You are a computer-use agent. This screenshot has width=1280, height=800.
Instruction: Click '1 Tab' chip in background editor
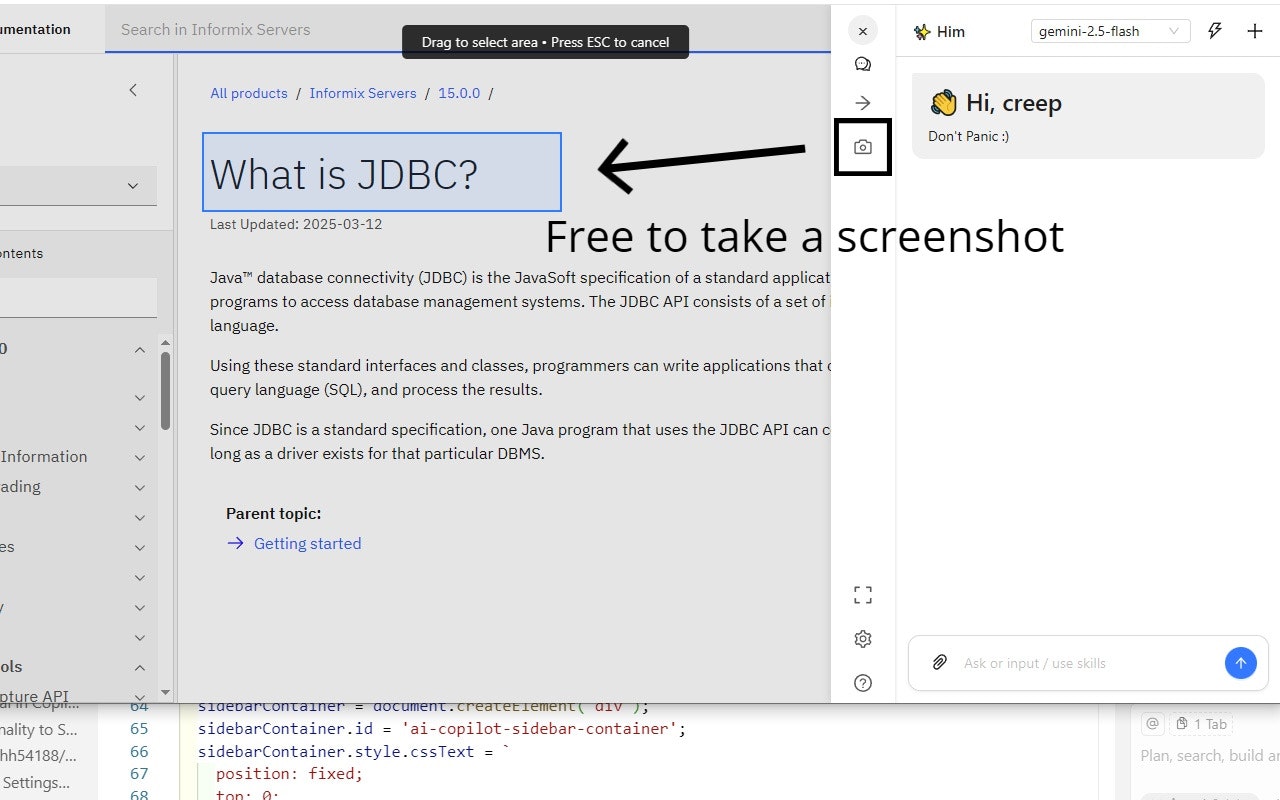coord(1201,724)
